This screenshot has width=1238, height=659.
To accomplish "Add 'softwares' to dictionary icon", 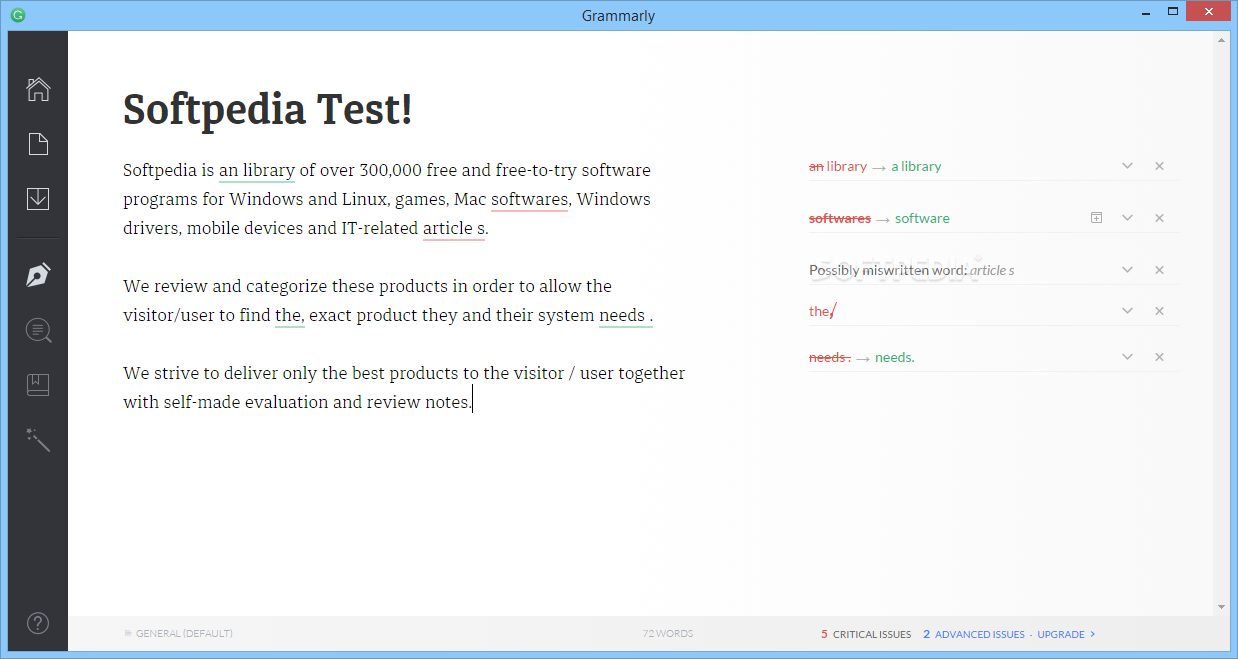I will pos(1096,218).
